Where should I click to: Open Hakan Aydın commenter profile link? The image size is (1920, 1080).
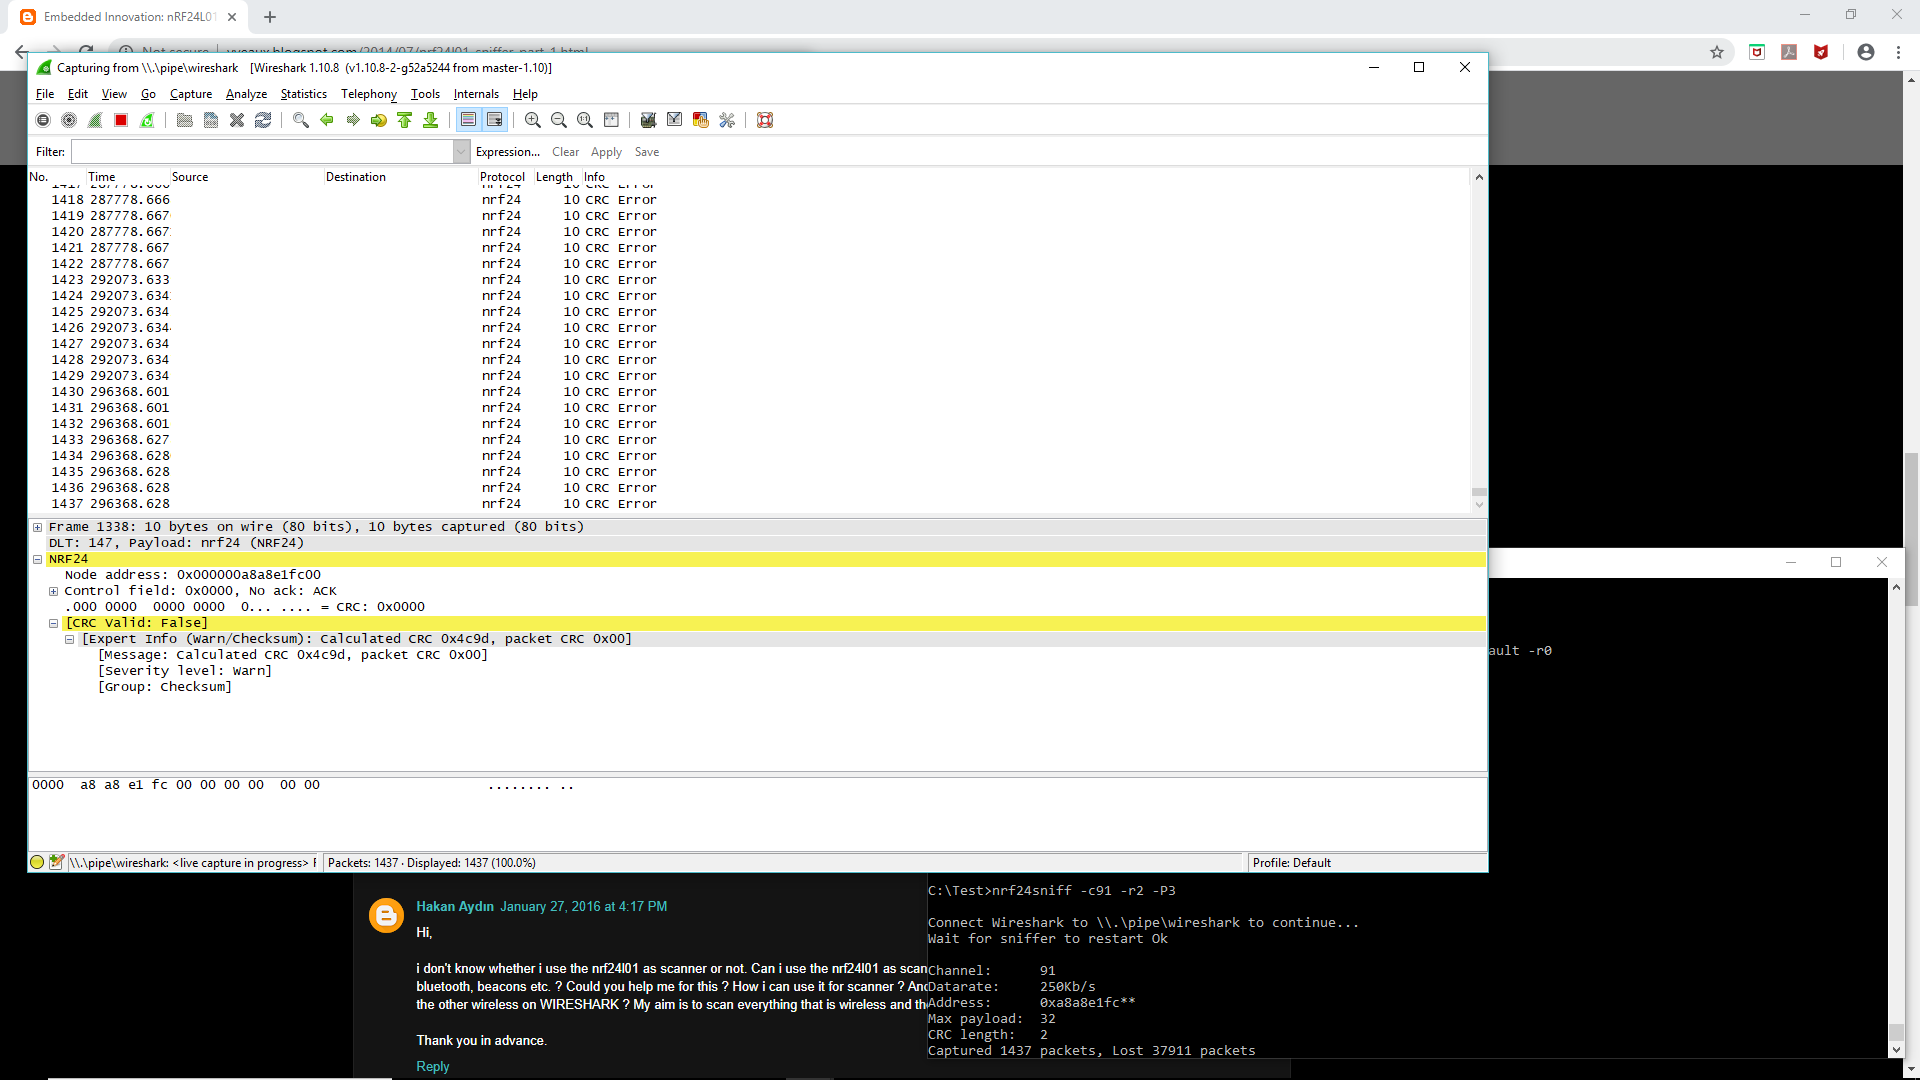pyautogui.click(x=455, y=907)
